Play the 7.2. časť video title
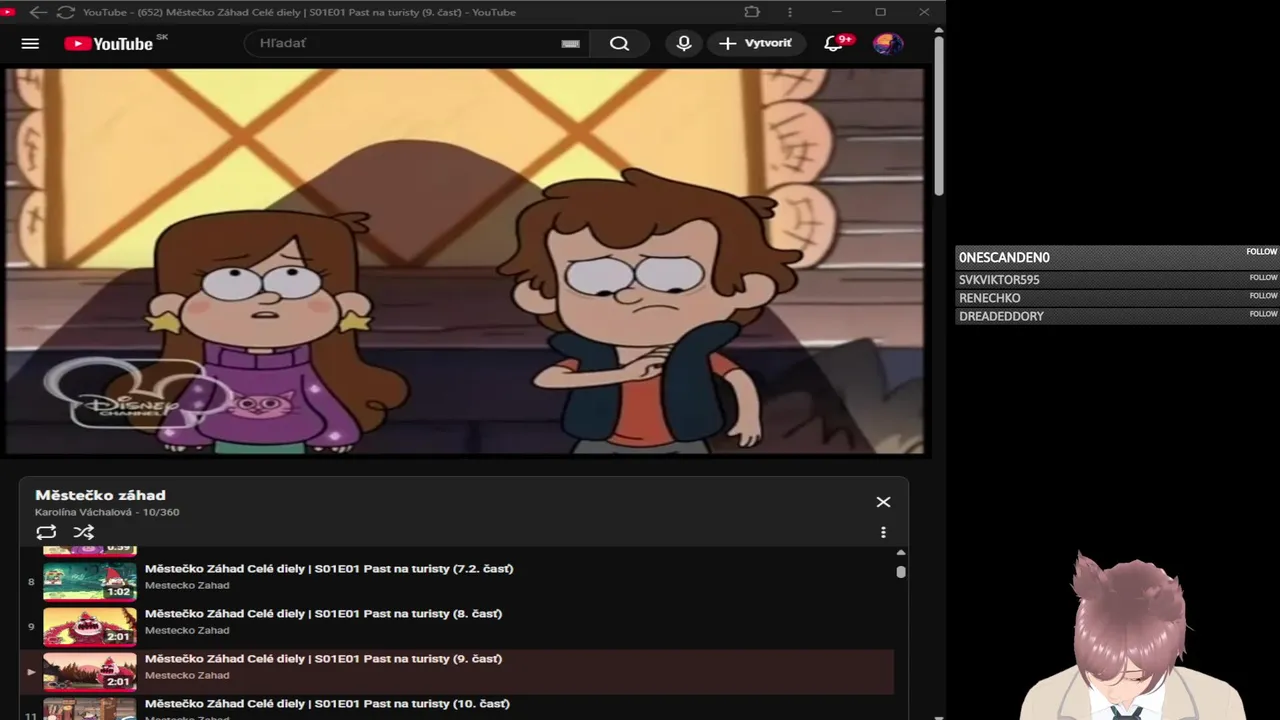 point(329,568)
